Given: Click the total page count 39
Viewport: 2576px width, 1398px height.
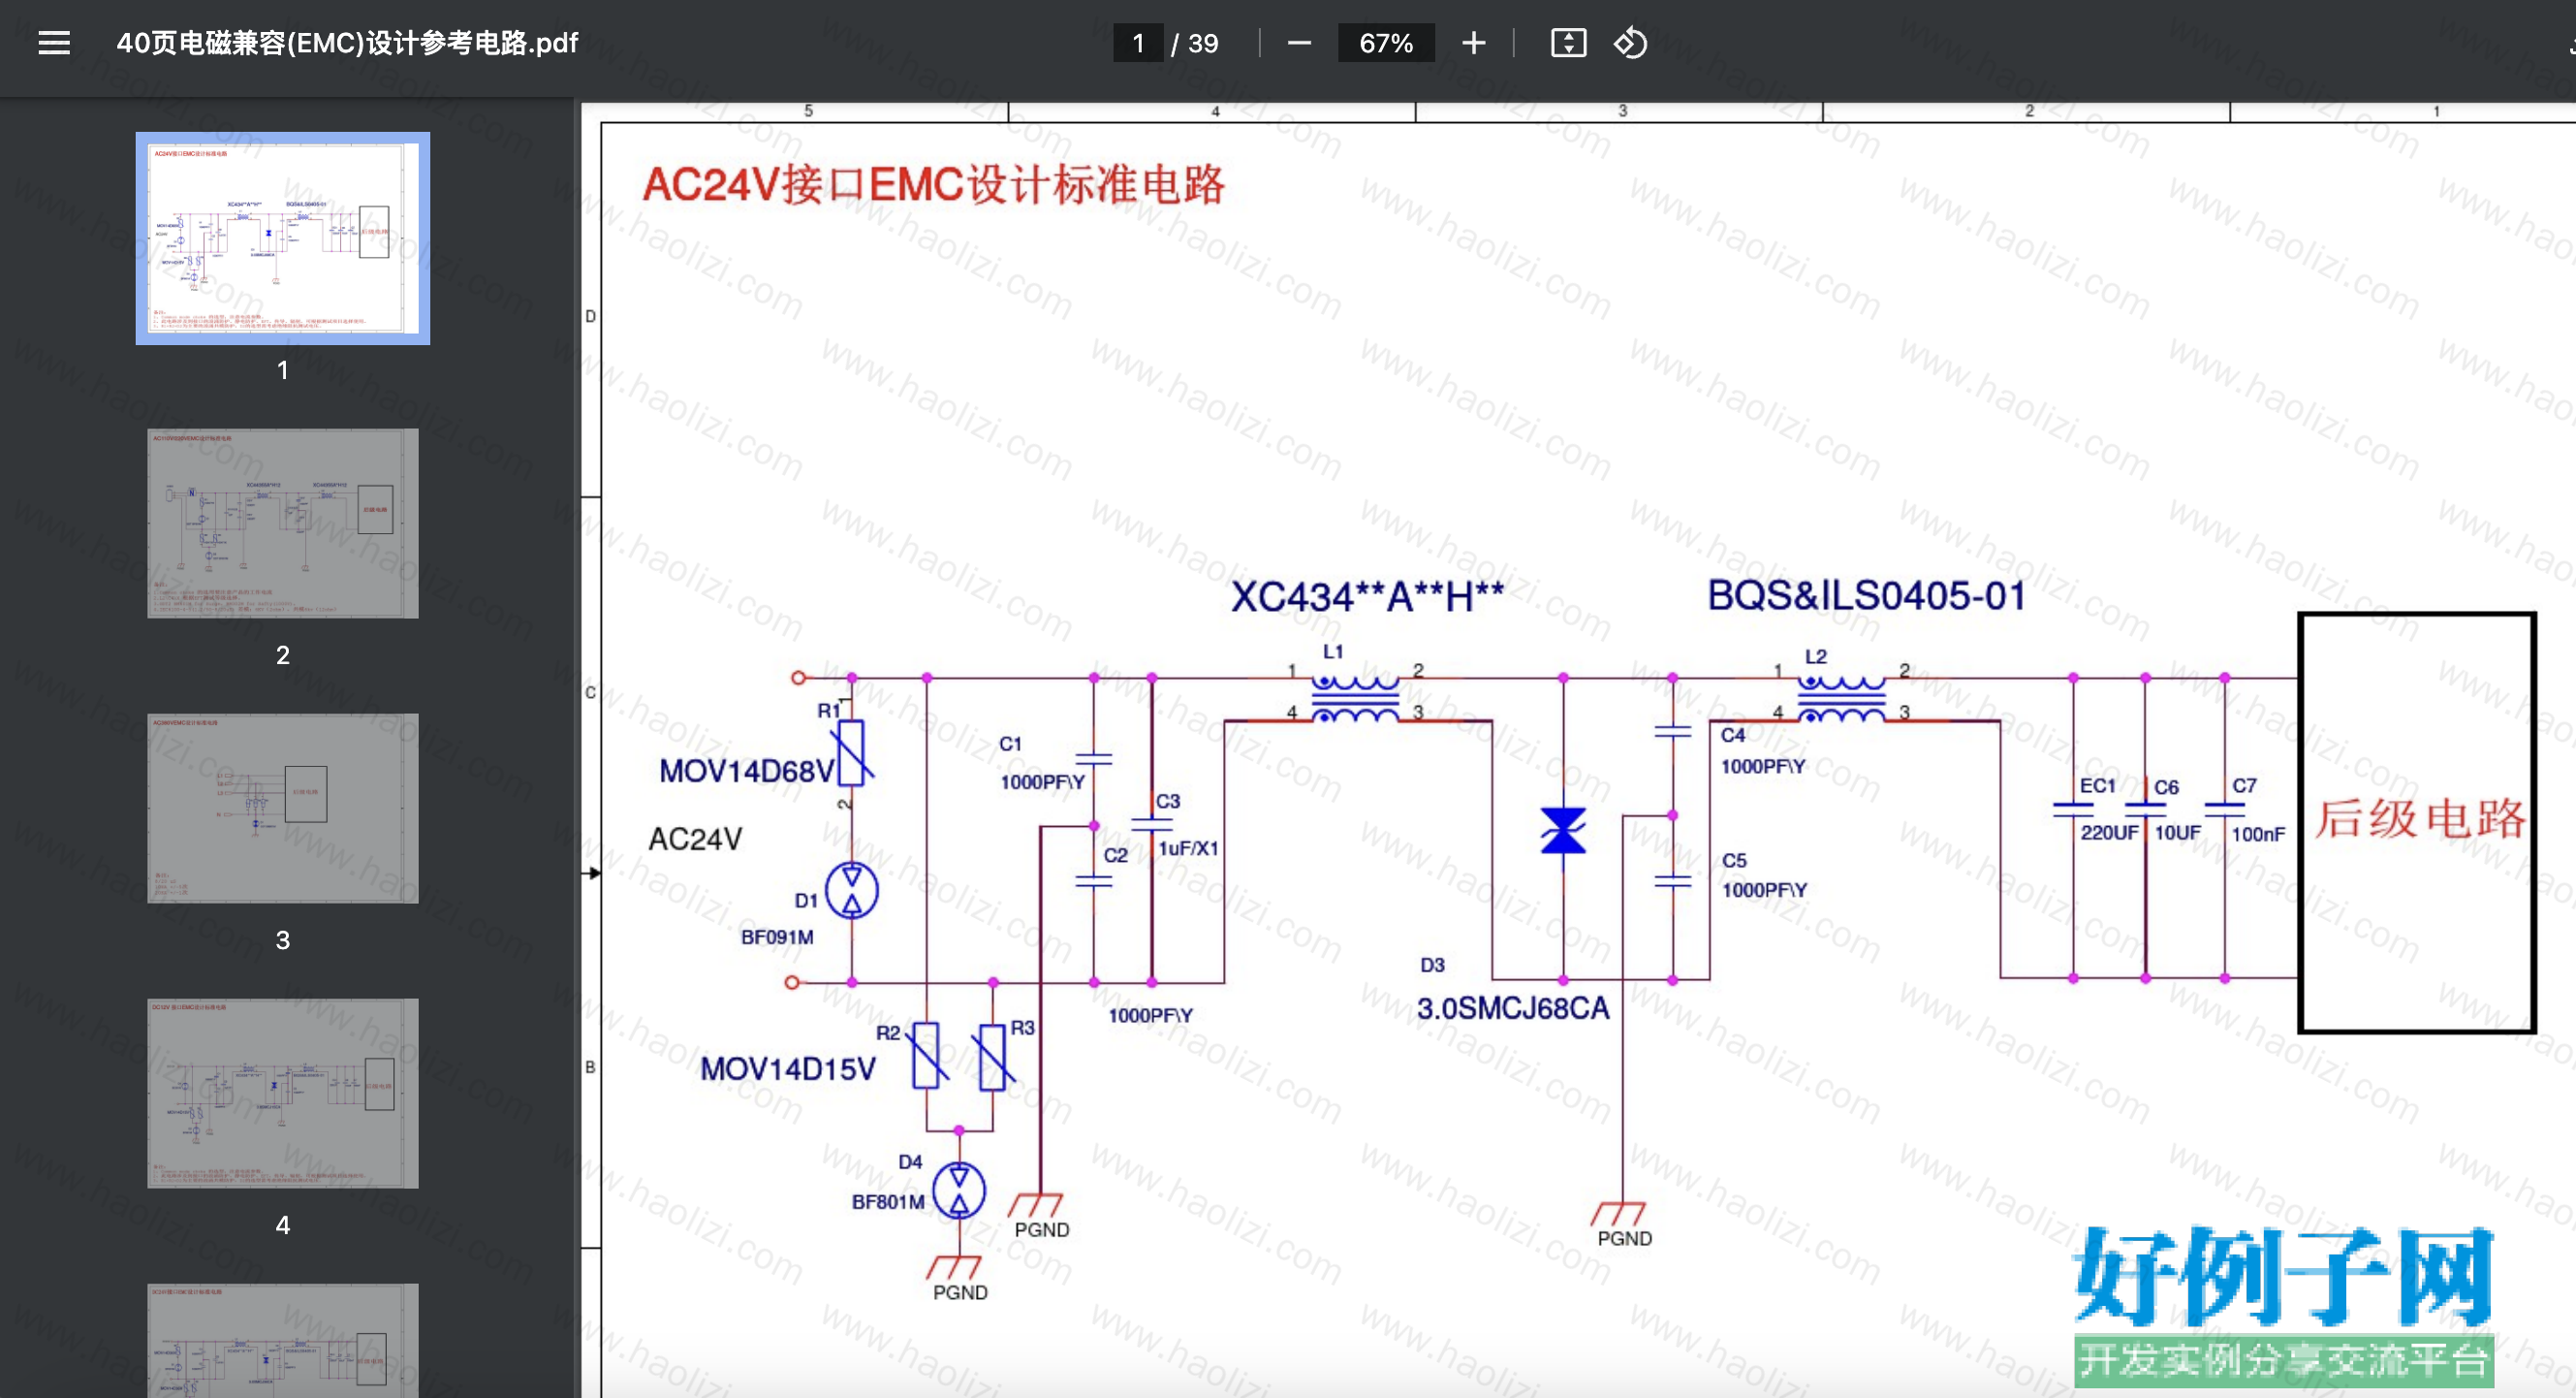Looking at the screenshot, I should click(1203, 43).
